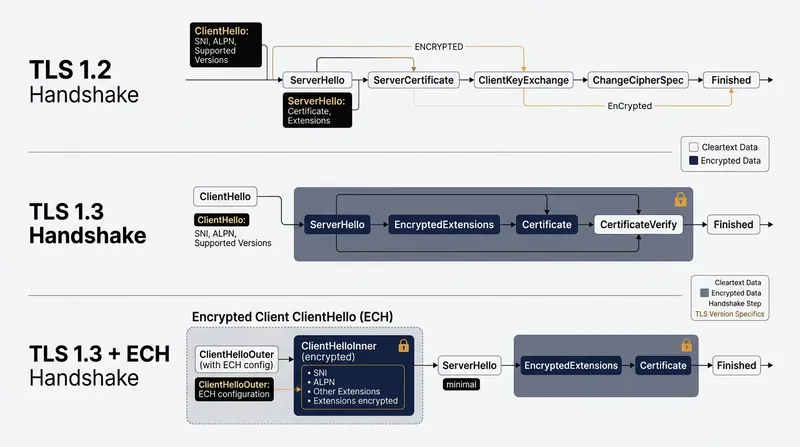Click lock icon above ECH row Certificate box
This screenshot has width=800, height=447.
[687, 345]
